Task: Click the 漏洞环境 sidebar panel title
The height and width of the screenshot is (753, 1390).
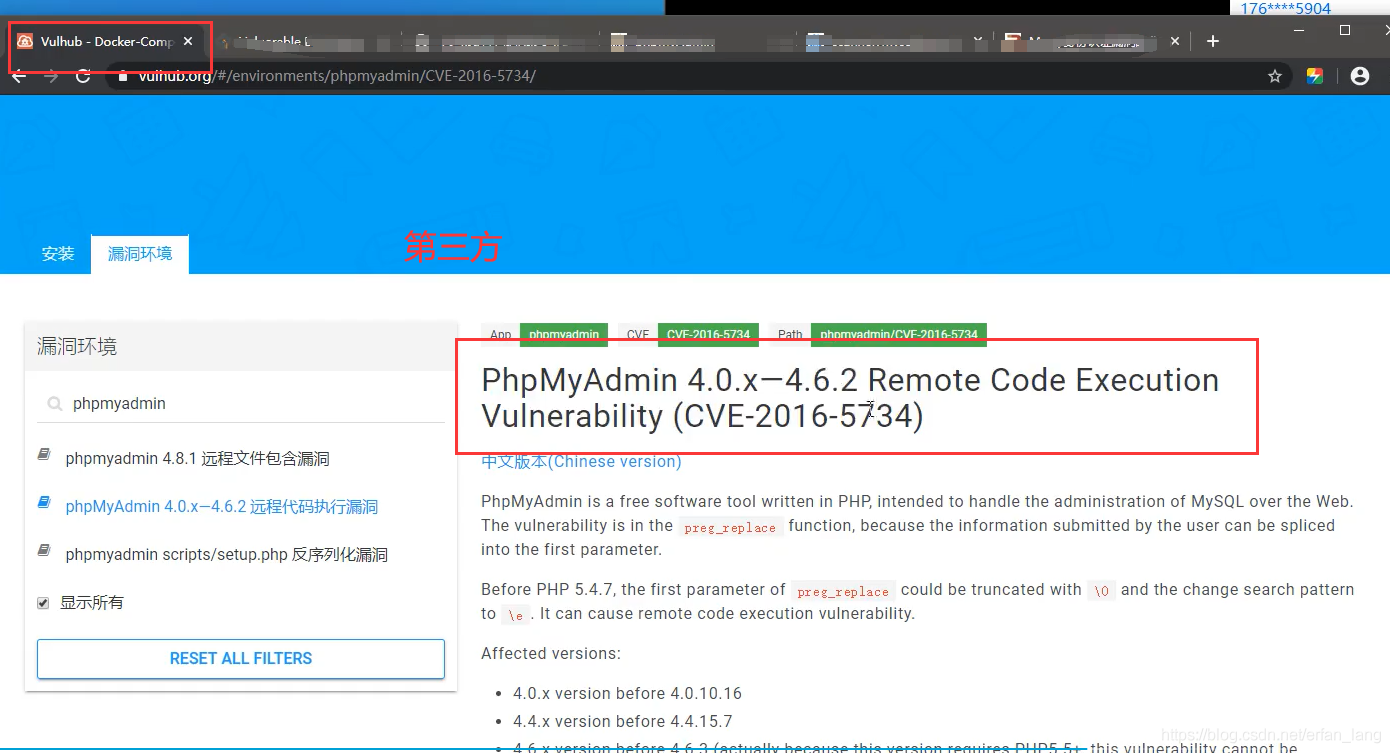Action: (77, 346)
